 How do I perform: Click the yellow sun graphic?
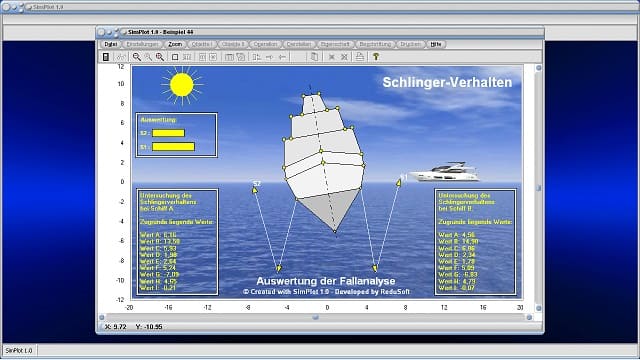point(182,85)
